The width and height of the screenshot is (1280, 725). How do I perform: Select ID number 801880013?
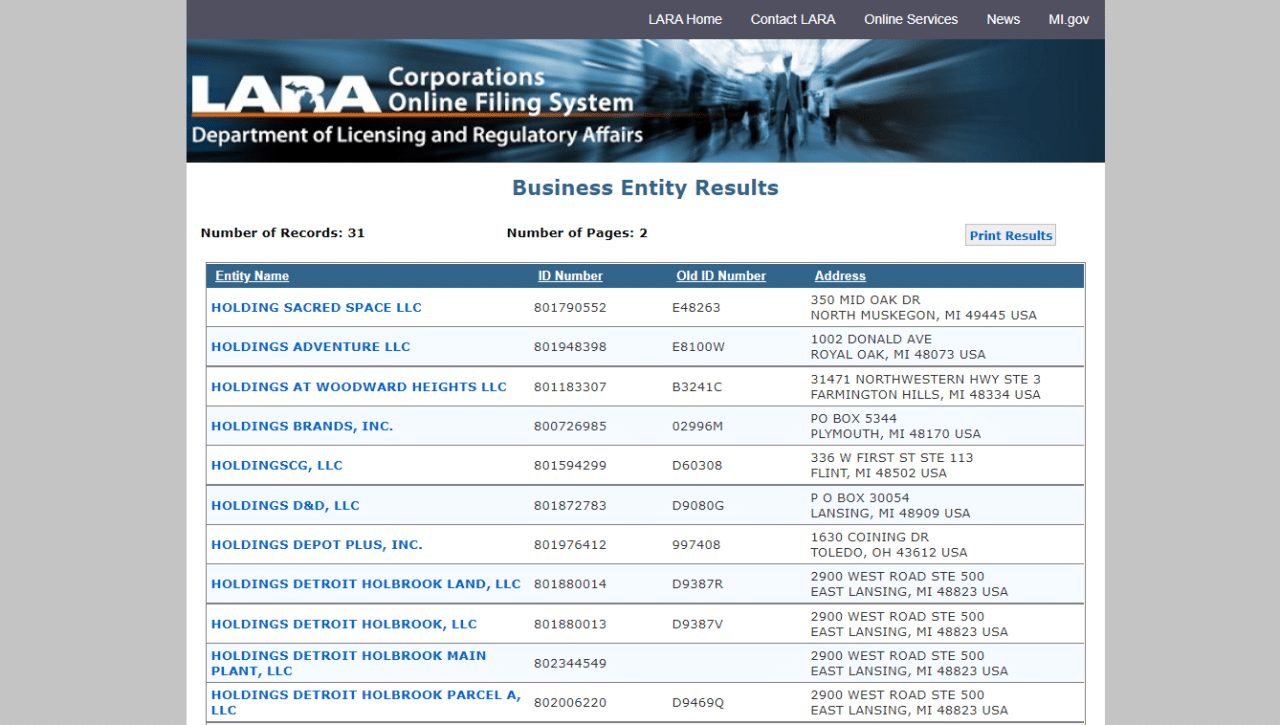[x=570, y=624]
